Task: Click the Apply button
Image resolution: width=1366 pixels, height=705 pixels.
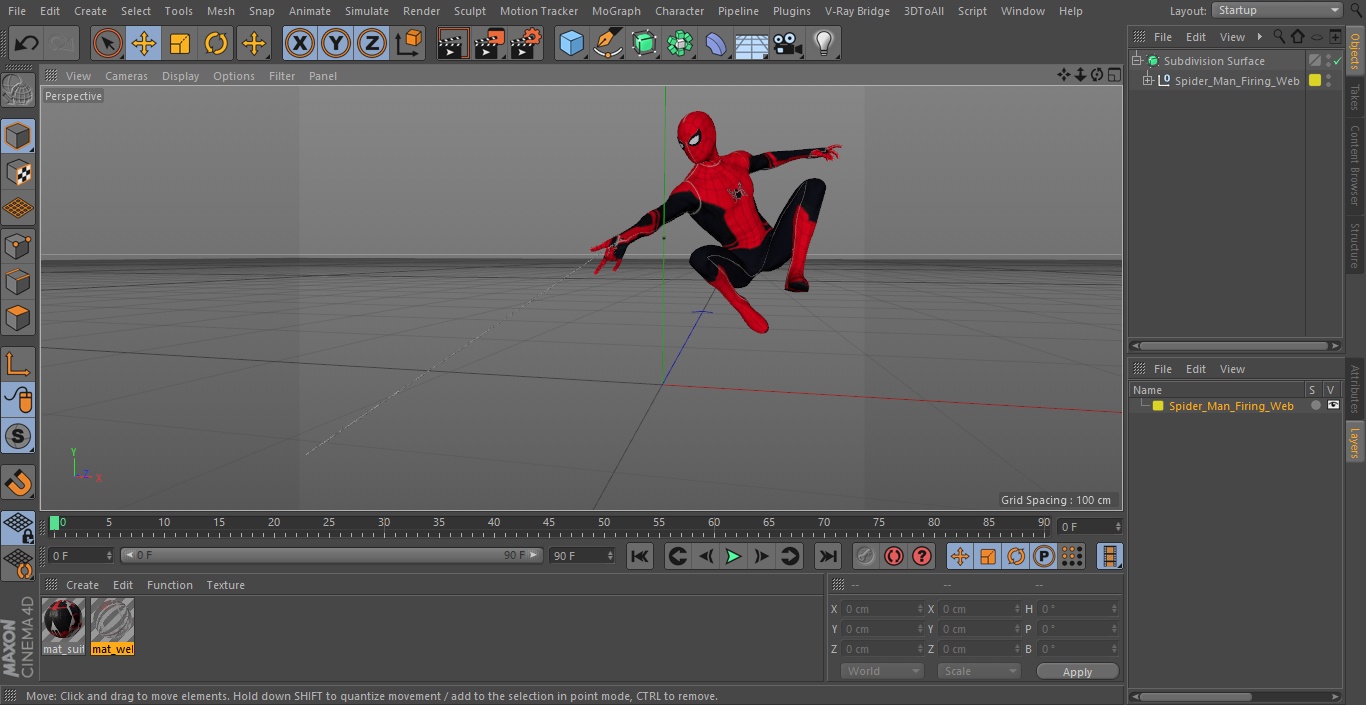Action: (1077, 671)
